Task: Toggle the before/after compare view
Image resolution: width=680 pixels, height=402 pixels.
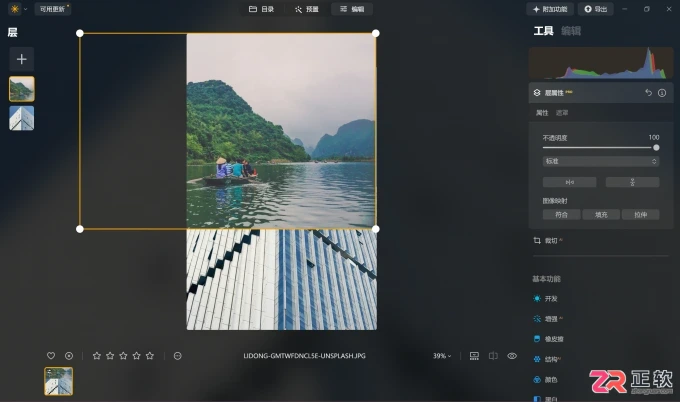Action: pyautogui.click(x=493, y=356)
